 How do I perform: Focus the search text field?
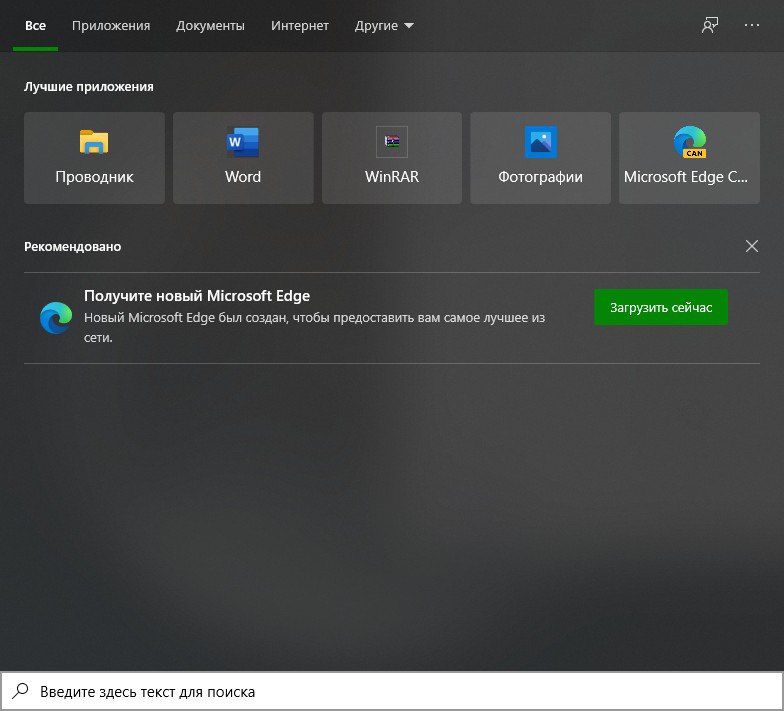[392, 691]
